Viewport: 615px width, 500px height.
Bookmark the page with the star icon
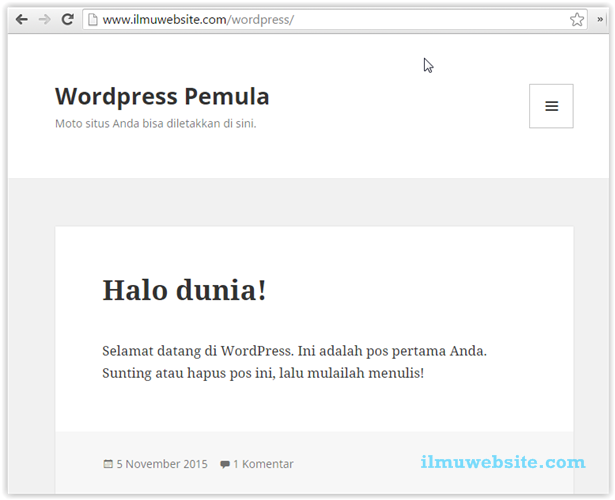coord(577,19)
